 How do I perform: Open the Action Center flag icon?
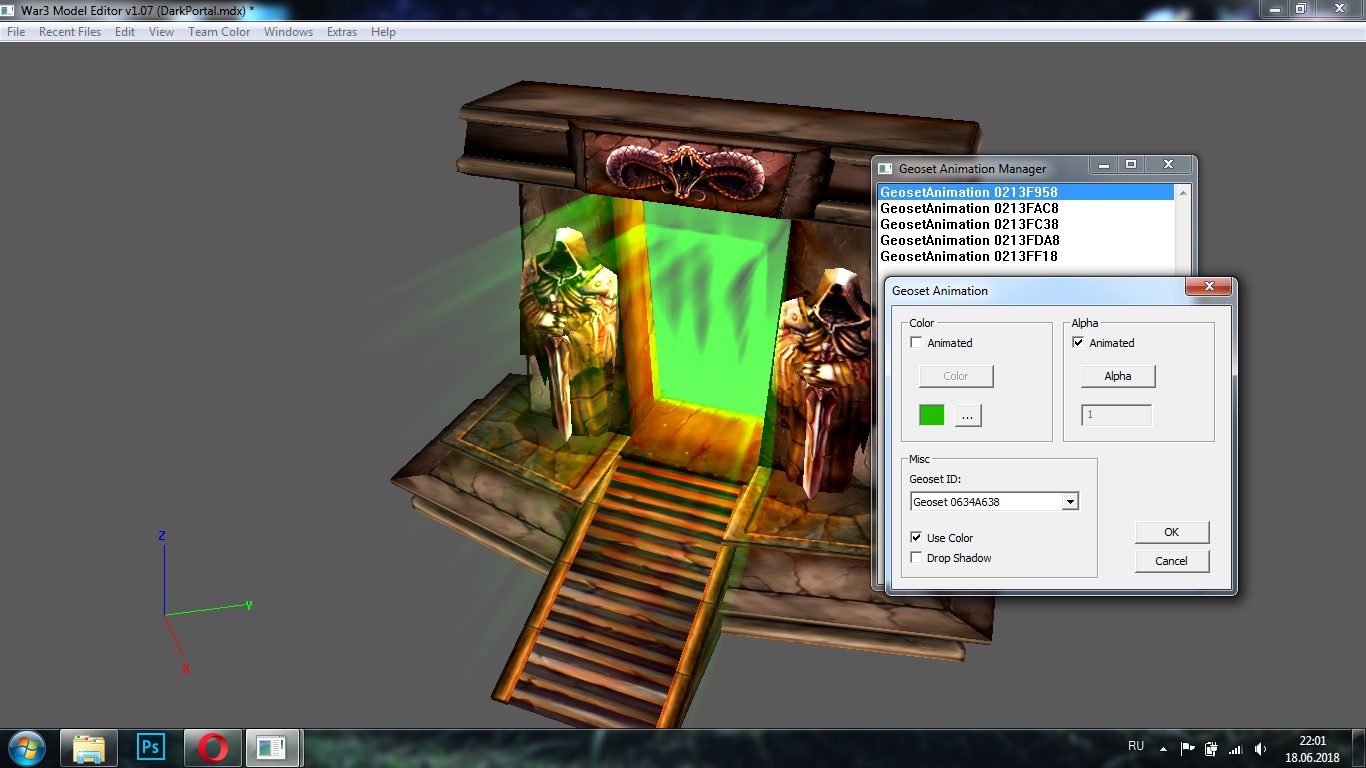click(1188, 748)
